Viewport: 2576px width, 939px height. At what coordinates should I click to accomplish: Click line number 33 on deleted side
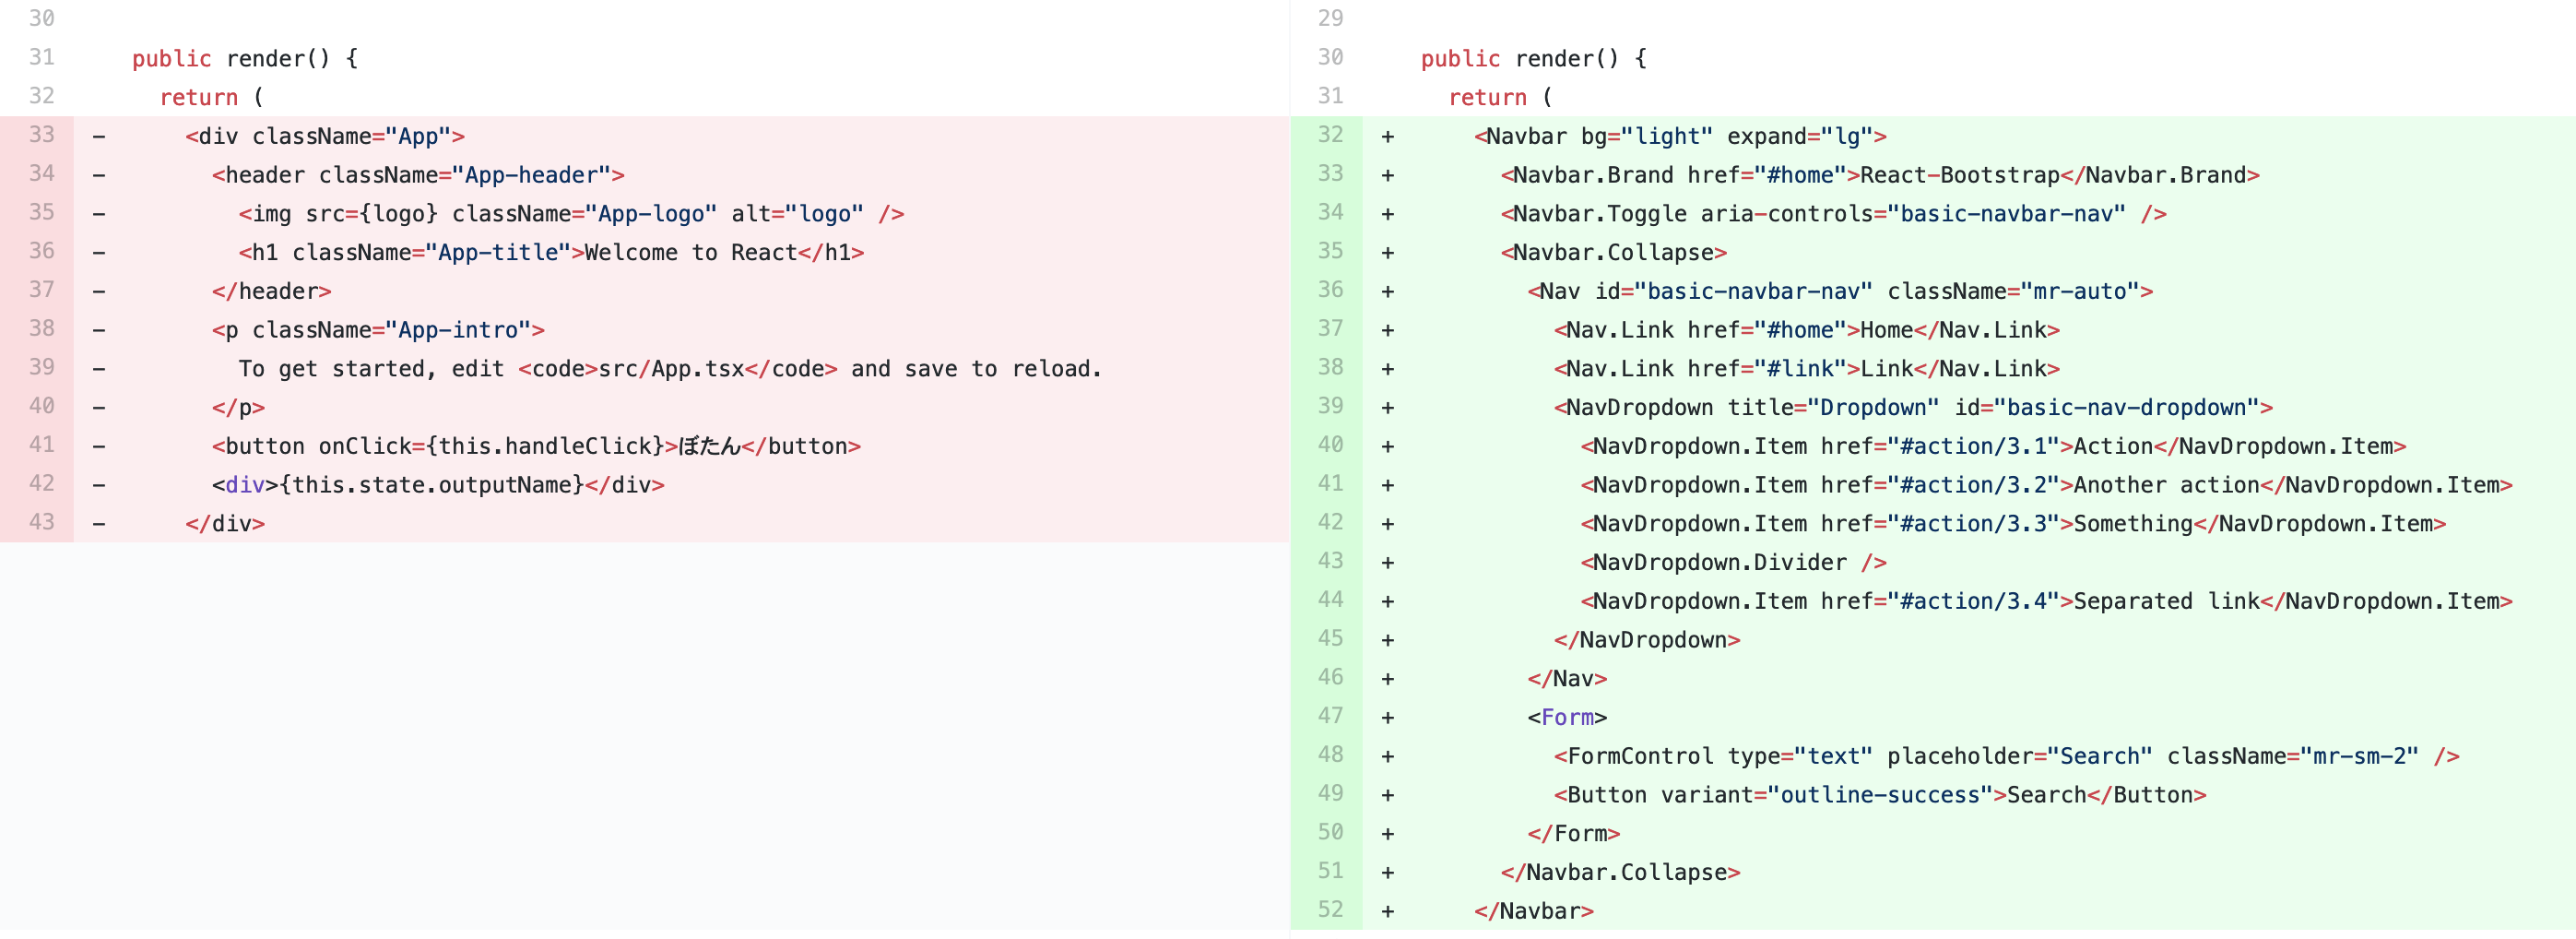(x=41, y=135)
